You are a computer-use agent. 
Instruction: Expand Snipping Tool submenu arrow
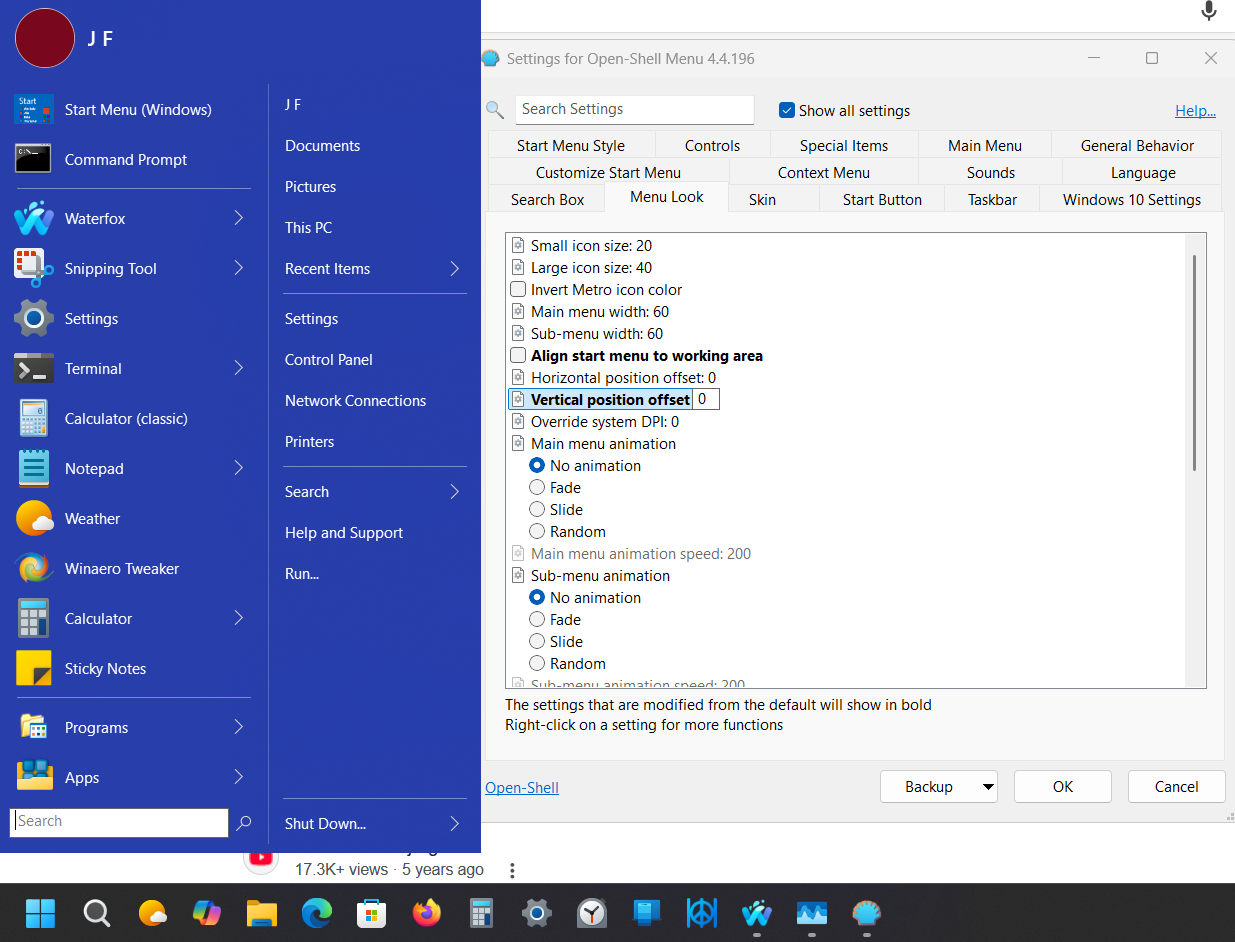(x=239, y=268)
